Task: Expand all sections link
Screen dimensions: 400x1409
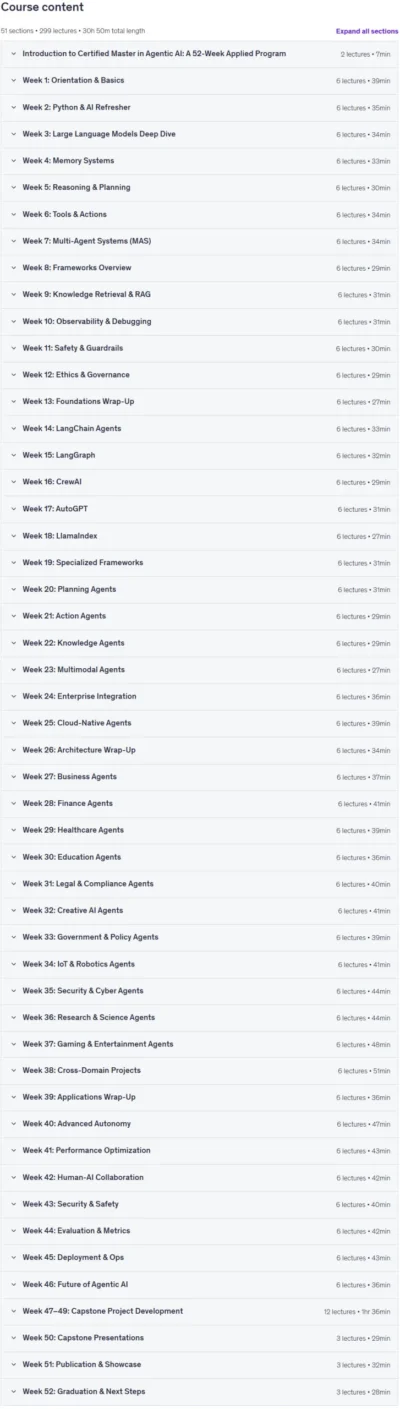Action: pos(366,31)
